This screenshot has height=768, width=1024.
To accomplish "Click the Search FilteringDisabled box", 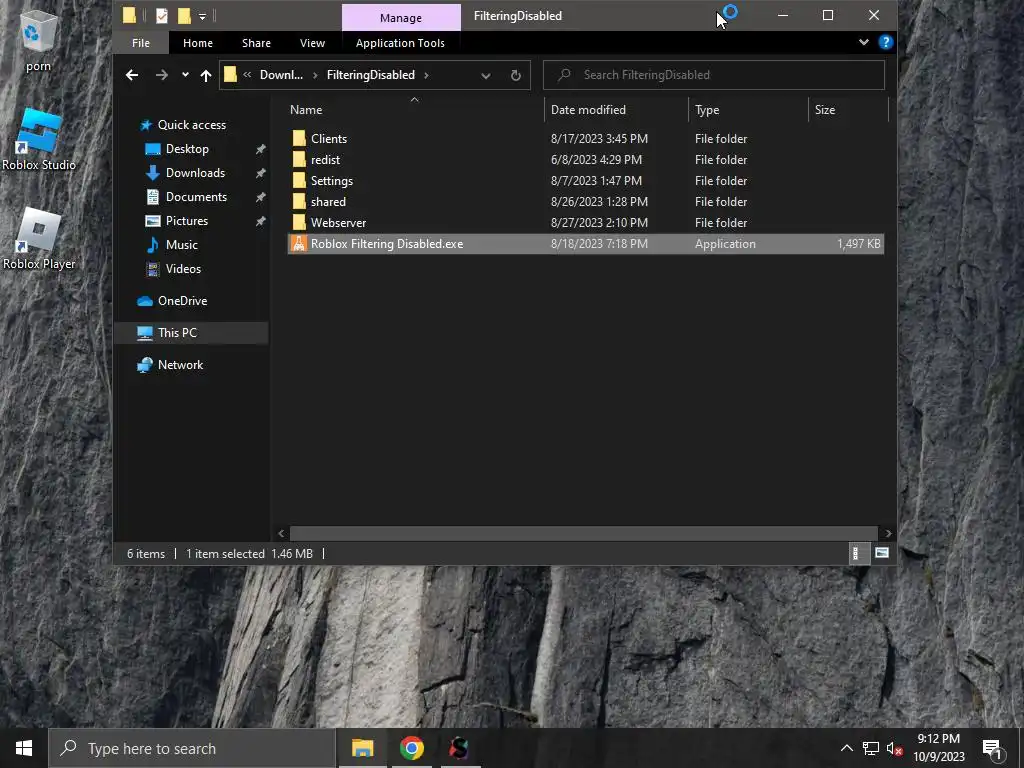I will click(x=714, y=75).
